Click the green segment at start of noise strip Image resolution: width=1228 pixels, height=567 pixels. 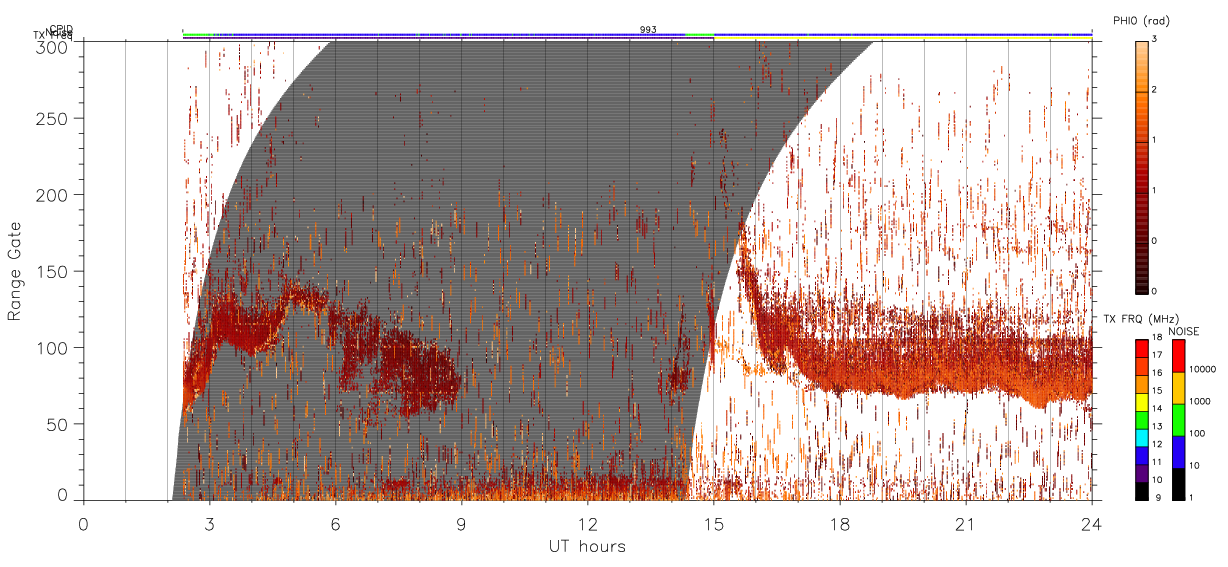[198, 34]
